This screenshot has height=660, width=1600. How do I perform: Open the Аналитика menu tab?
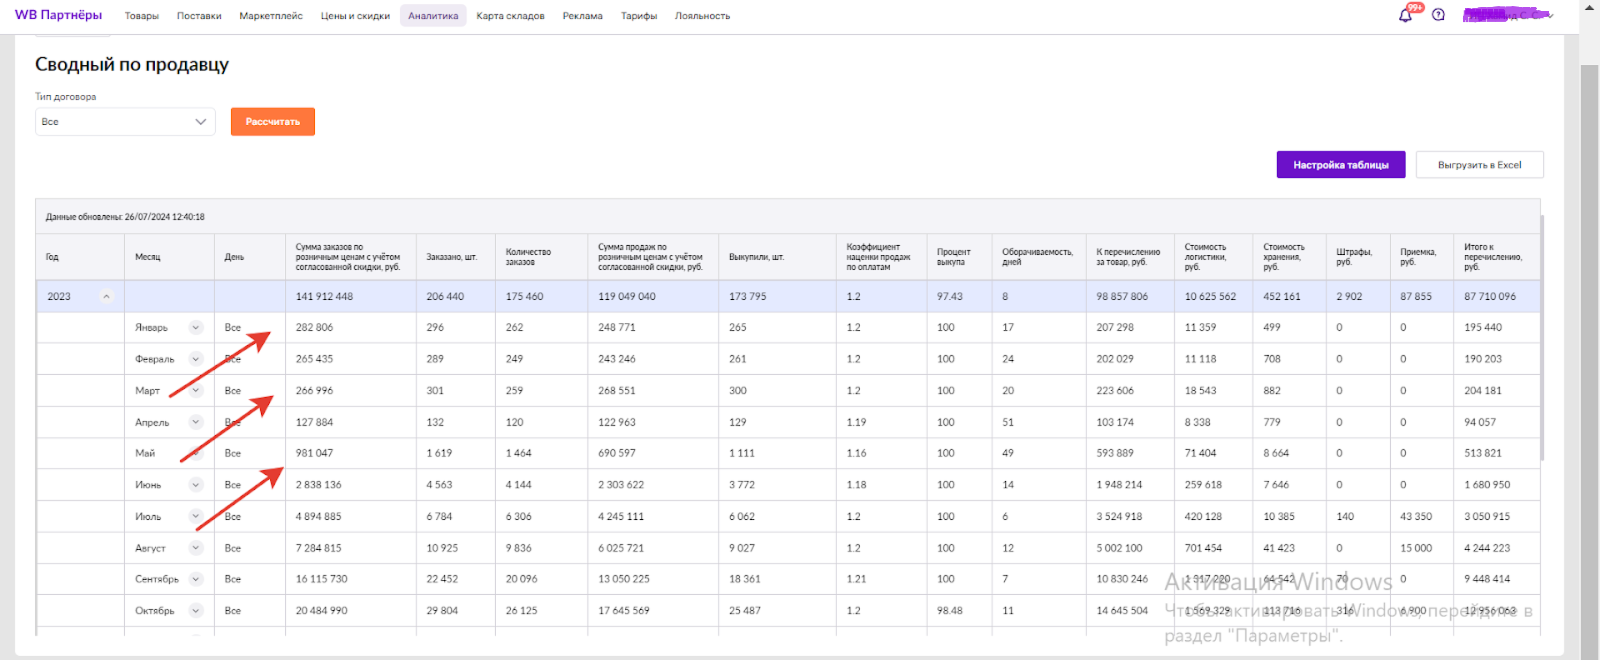pos(433,16)
